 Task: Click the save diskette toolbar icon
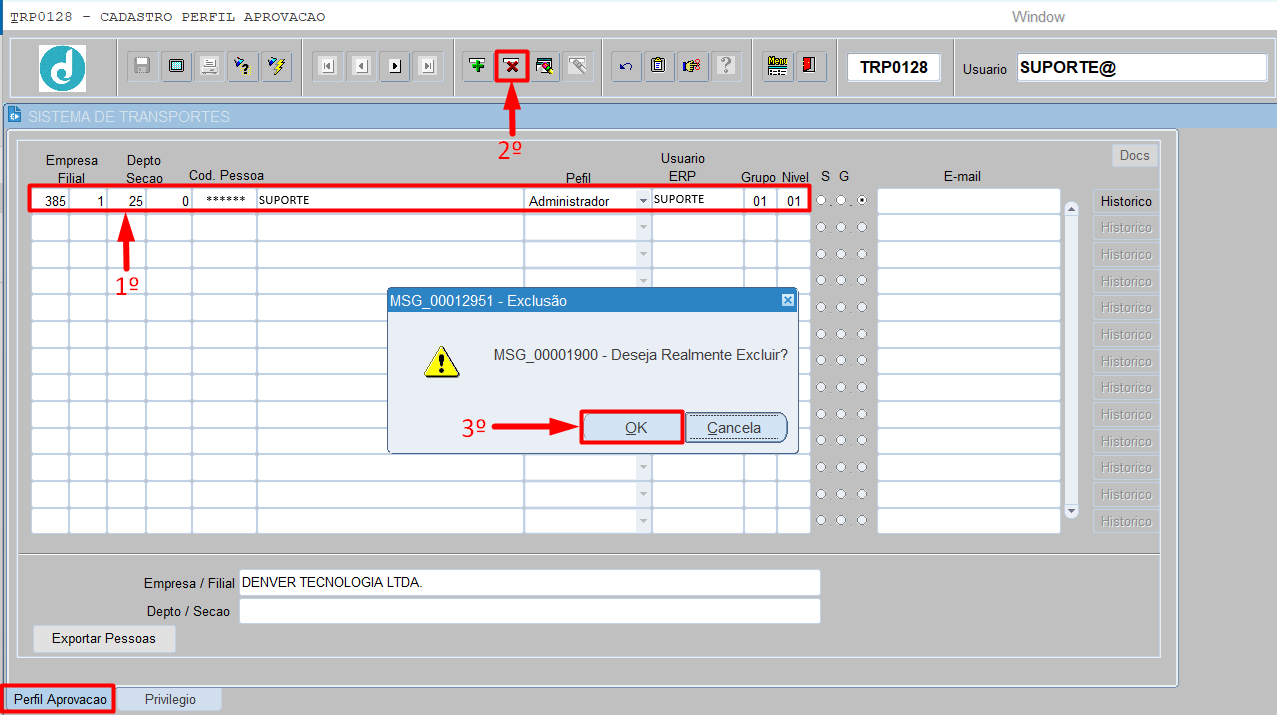coord(142,66)
